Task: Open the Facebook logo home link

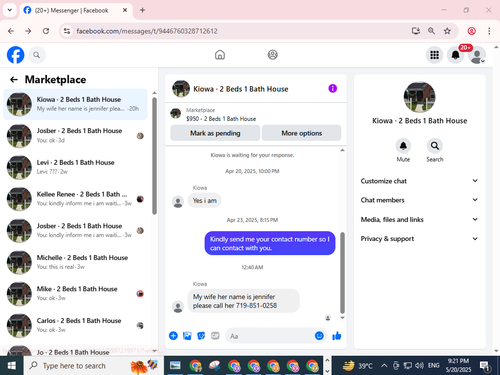Action: [x=15, y=55]
